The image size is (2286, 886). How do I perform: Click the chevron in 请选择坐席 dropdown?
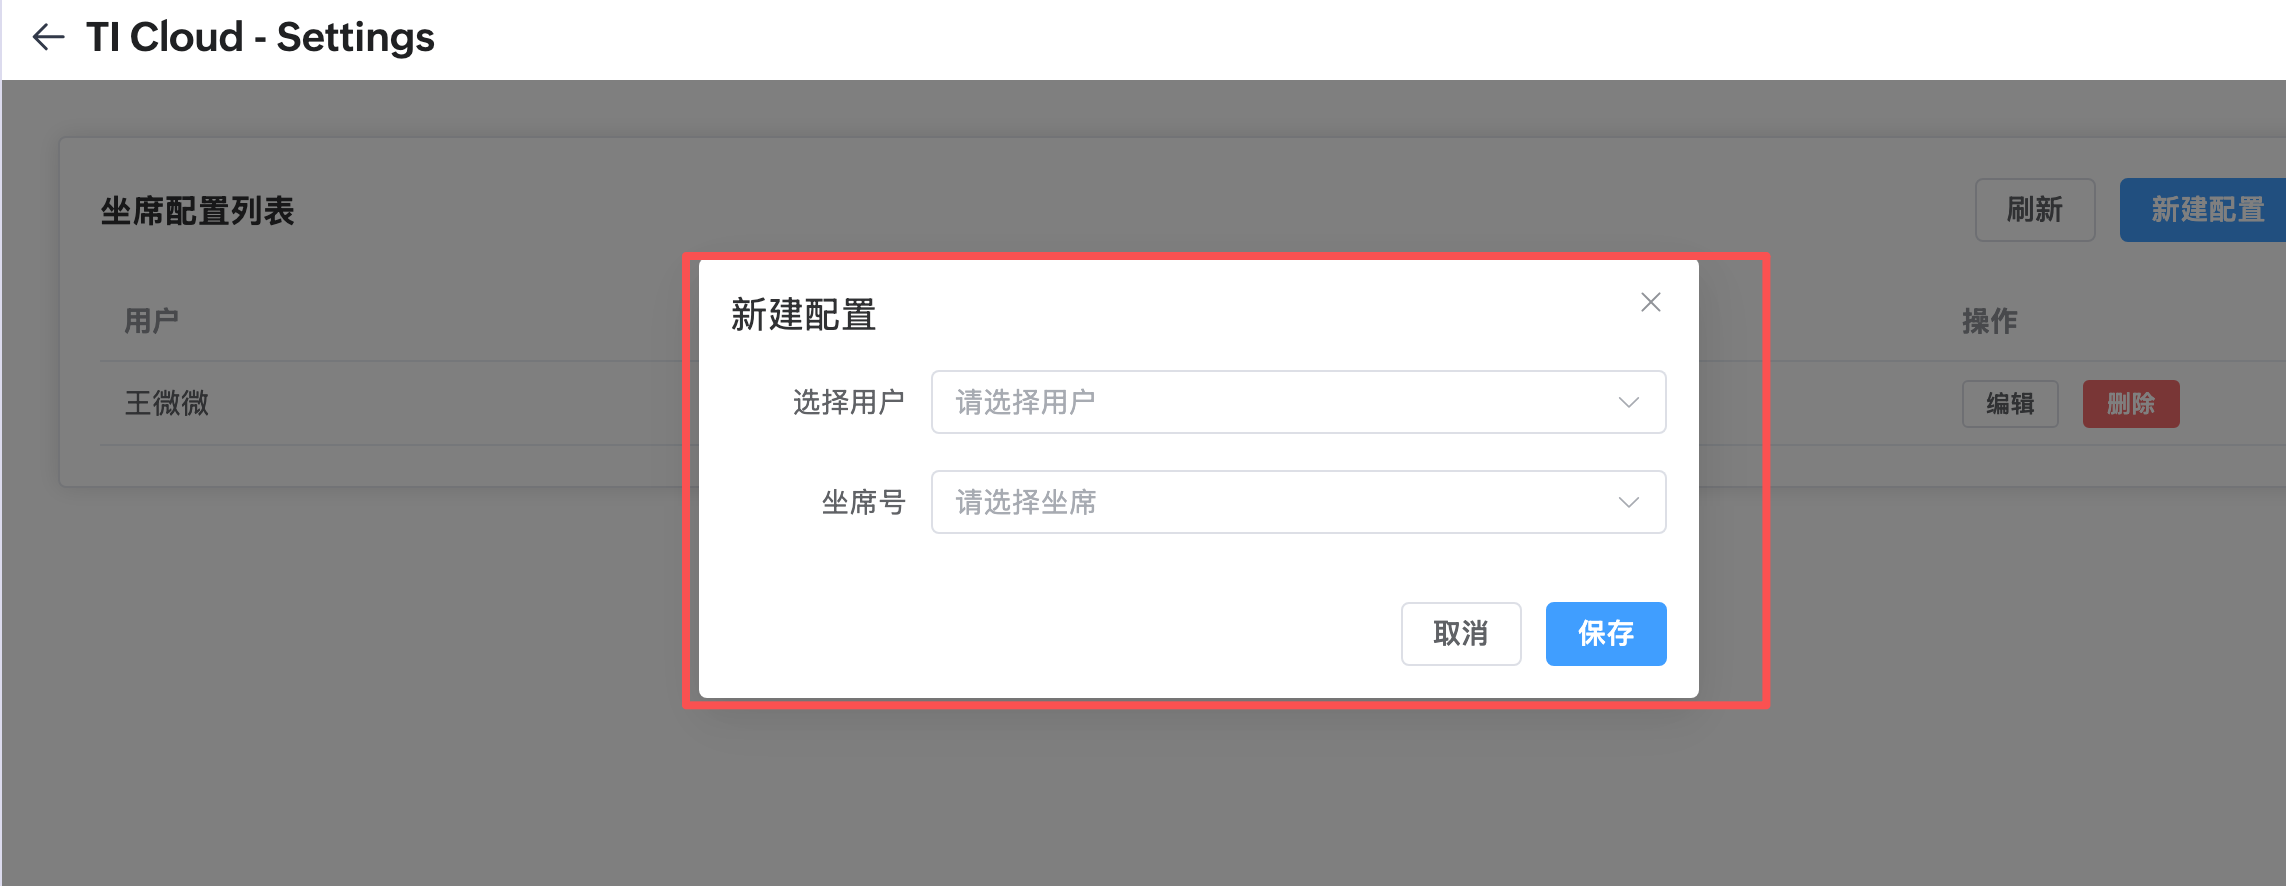[1628, 502]
